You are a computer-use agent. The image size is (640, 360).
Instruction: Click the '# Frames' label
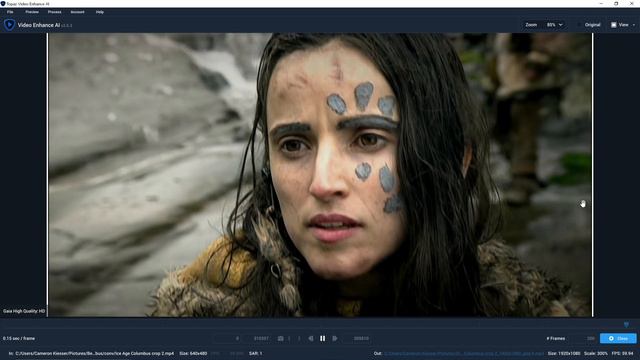coord(556,338)
